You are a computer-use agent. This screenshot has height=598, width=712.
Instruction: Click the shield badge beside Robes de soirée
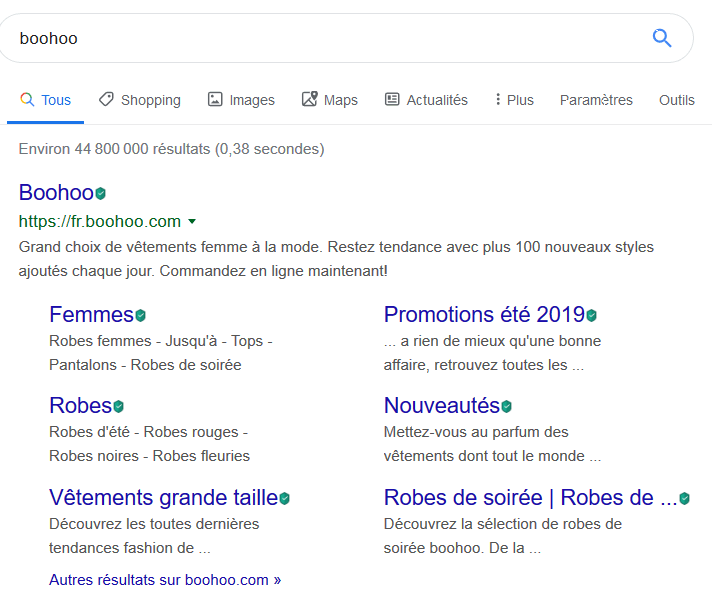[x=684, y=499]
